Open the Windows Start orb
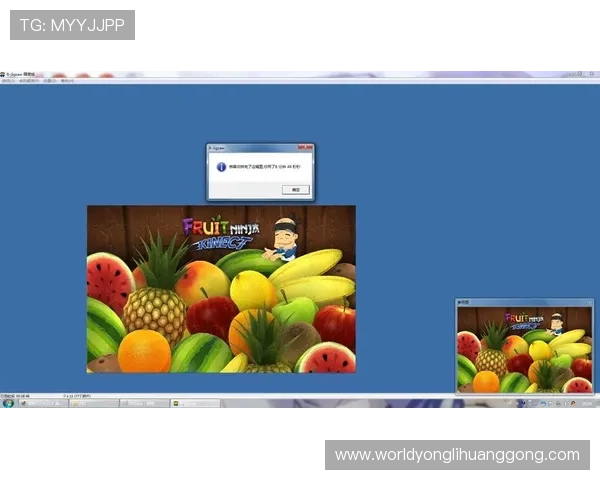600x480 pixels. tap(8, 403)
